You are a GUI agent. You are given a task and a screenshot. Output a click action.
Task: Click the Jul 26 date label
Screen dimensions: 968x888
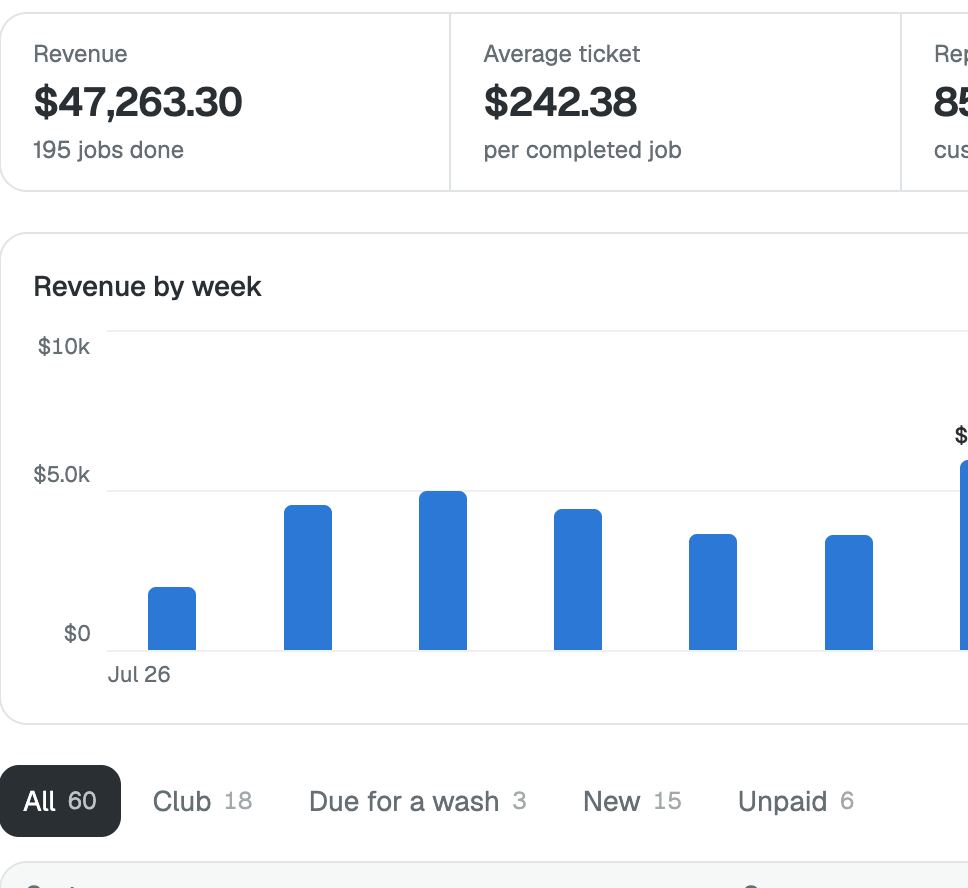point(139,674)
